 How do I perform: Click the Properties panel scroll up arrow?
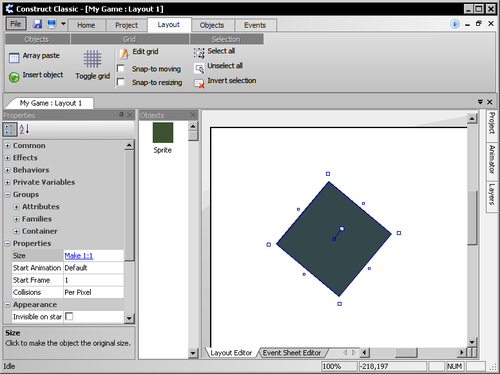click(x=129, y=145)
